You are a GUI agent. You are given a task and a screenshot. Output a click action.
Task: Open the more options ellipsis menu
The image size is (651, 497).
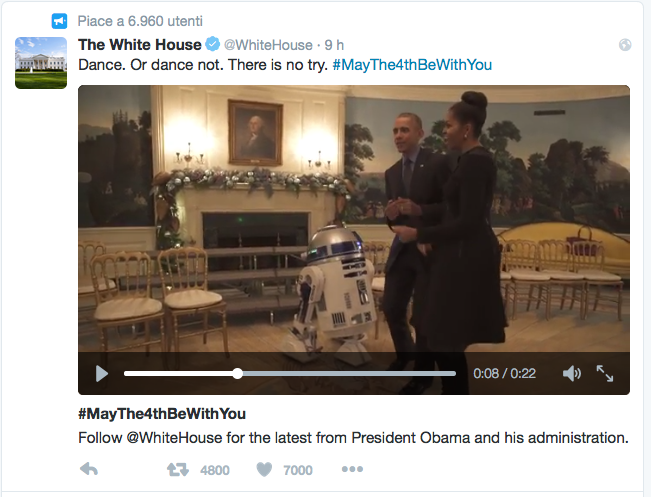click(352, 469)
